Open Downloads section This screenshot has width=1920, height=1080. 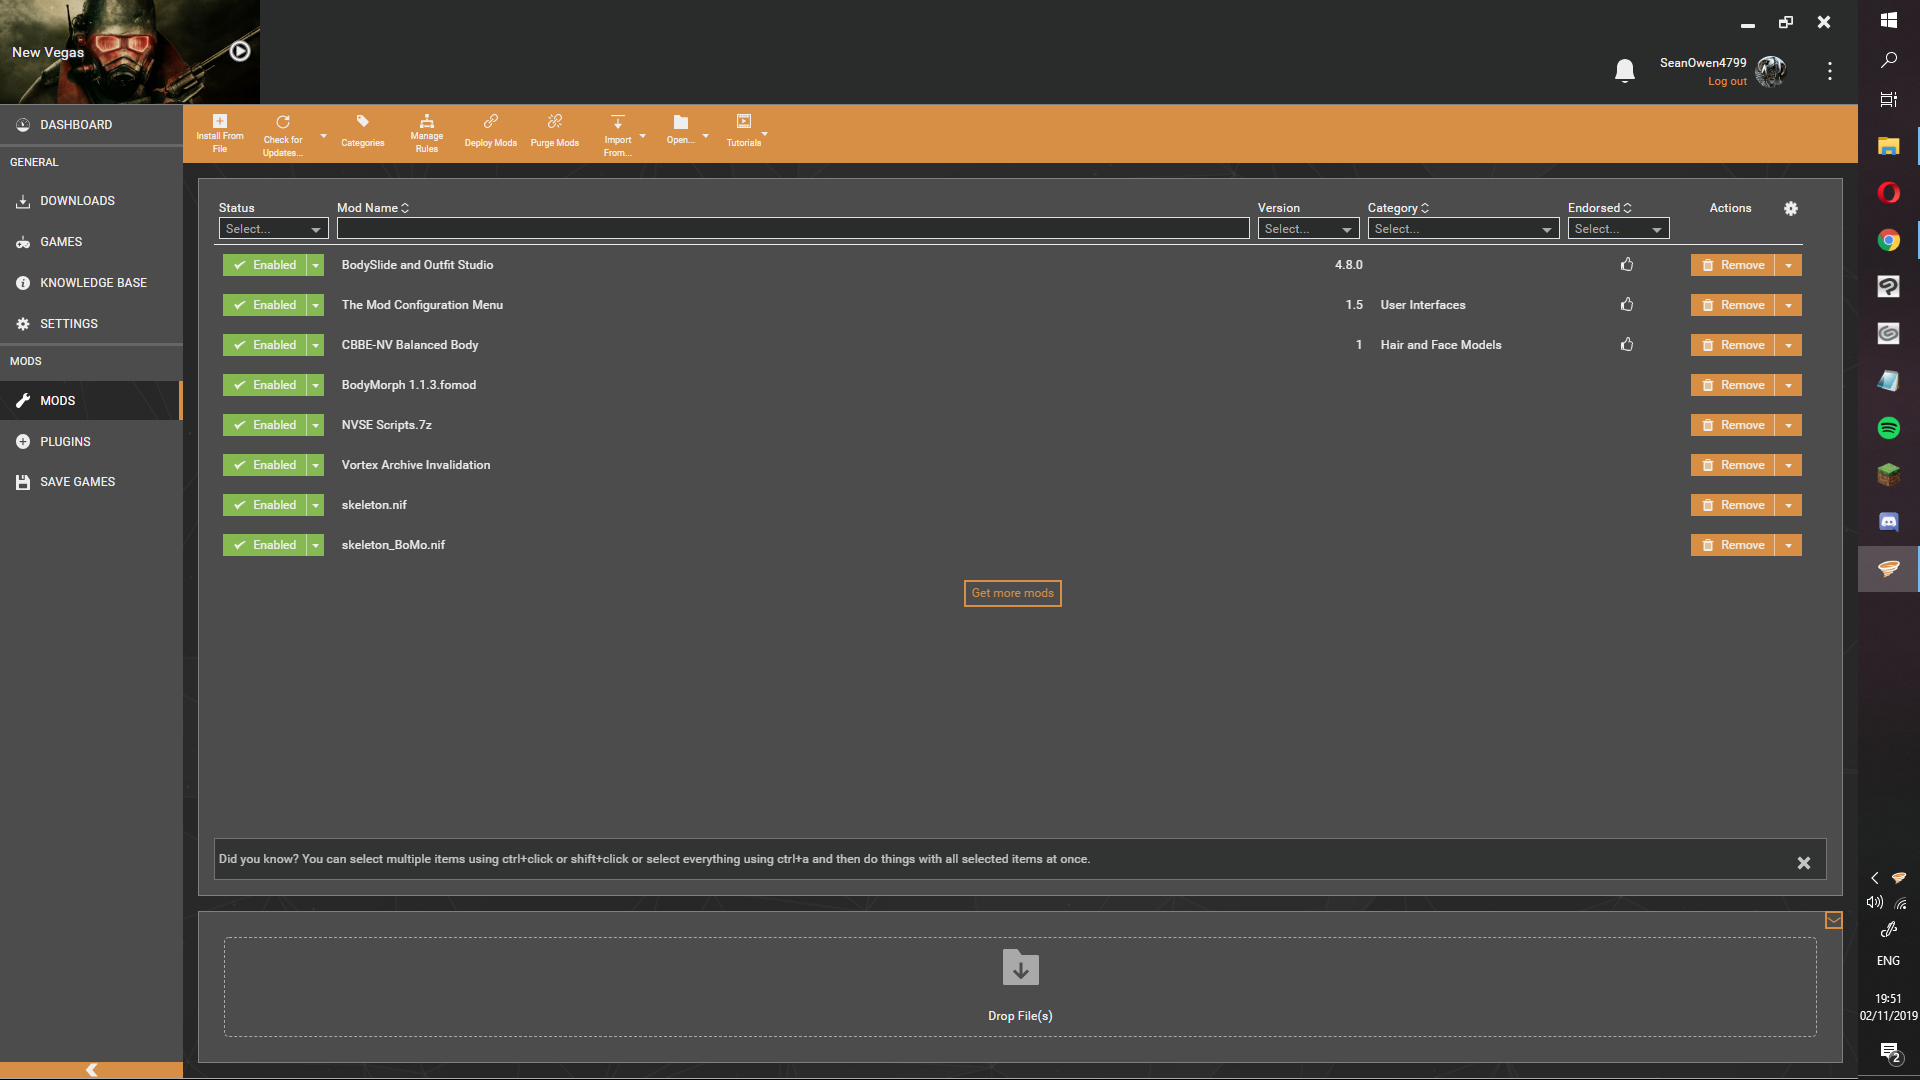pos(91,201)
